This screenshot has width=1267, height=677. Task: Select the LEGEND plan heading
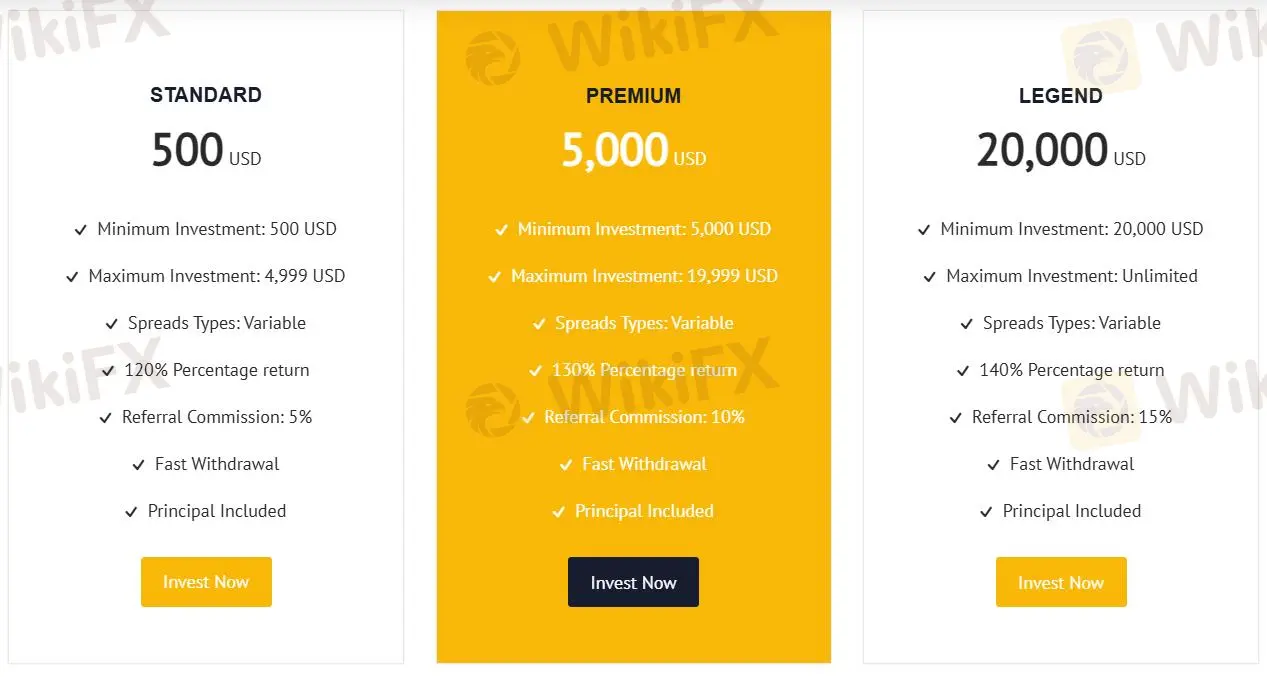pos(1061,96)
